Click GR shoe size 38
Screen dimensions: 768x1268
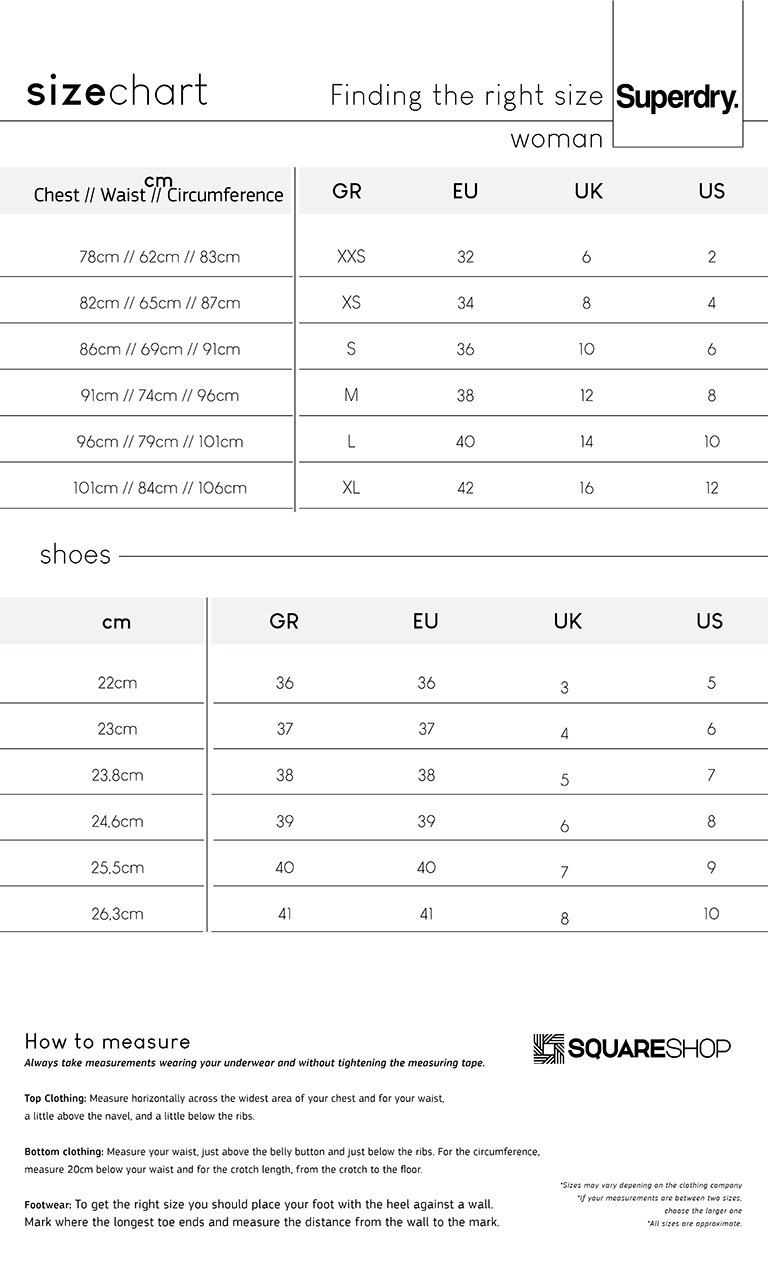285,775
